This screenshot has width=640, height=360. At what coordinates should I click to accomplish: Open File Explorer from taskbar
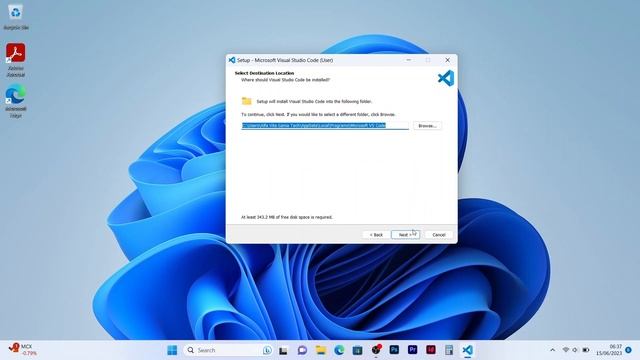[321, 350]
